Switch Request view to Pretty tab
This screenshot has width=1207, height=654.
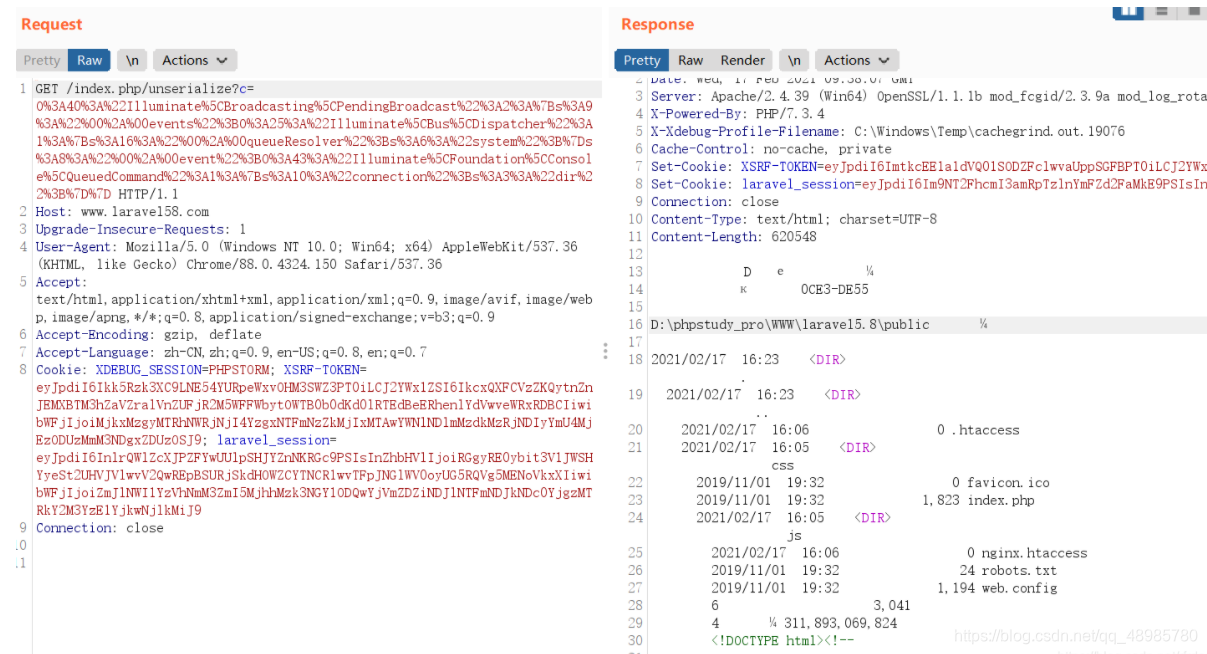point(42,60)
